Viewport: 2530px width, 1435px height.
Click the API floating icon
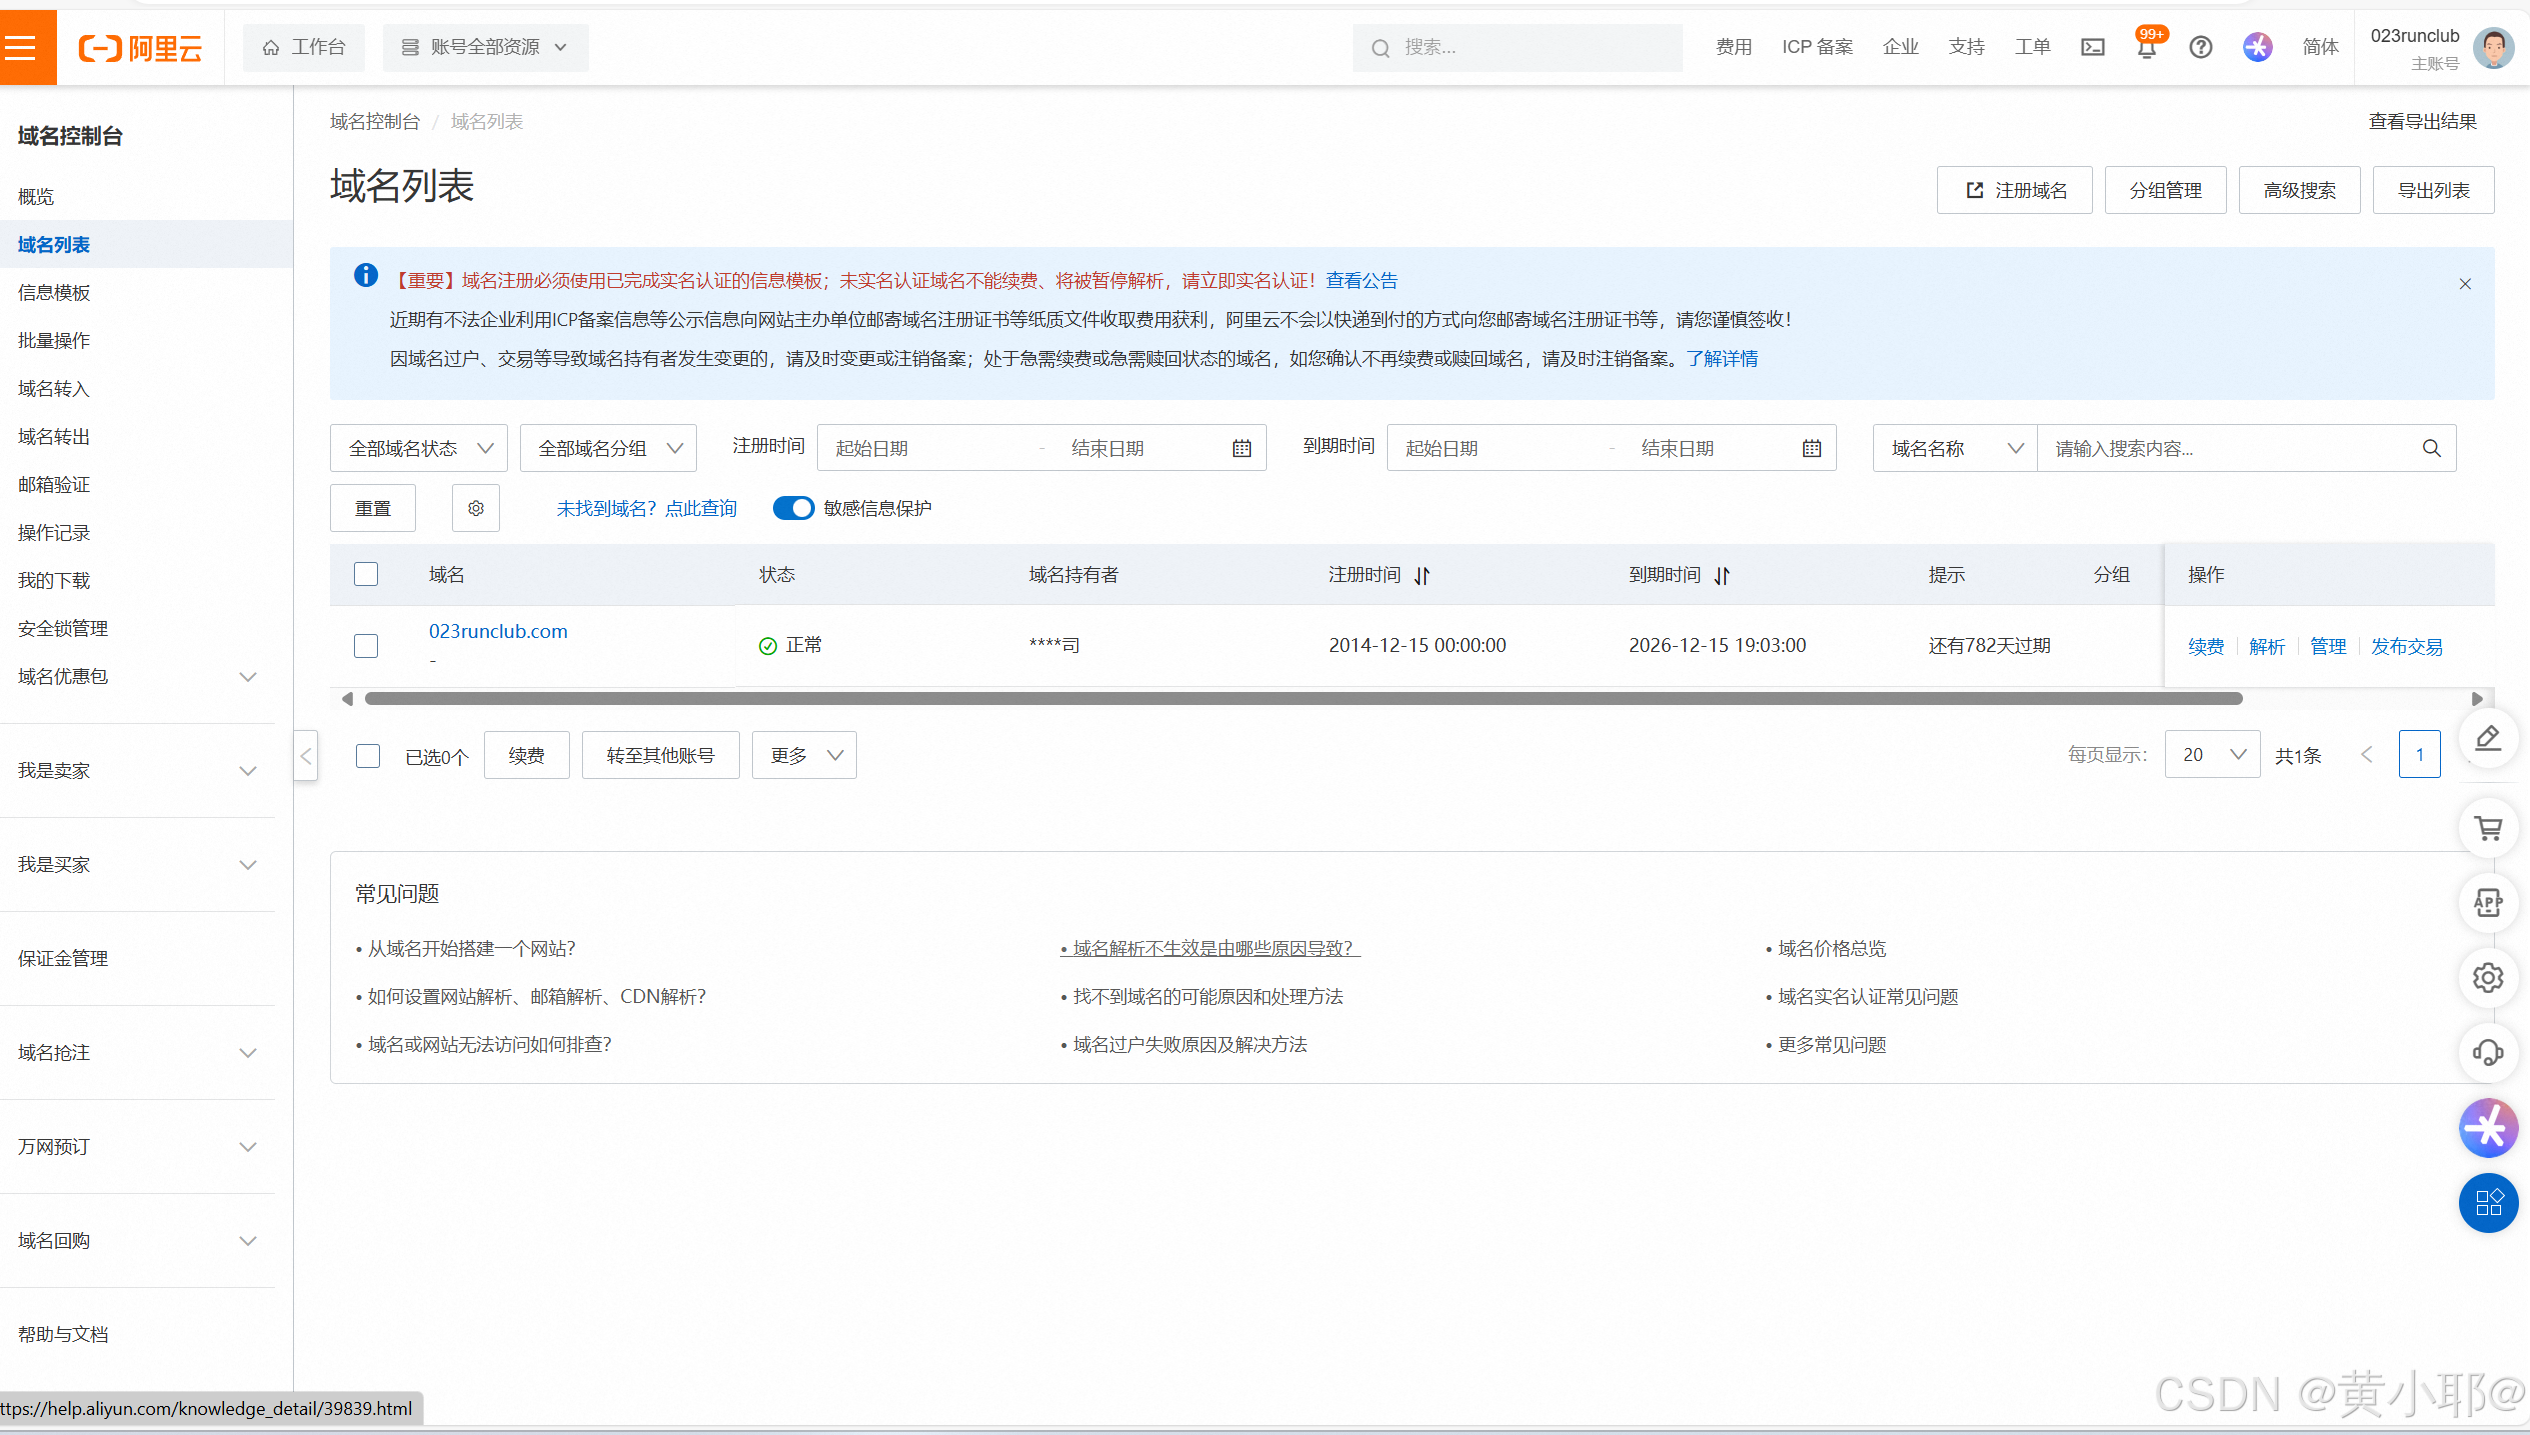(2487, 903)
